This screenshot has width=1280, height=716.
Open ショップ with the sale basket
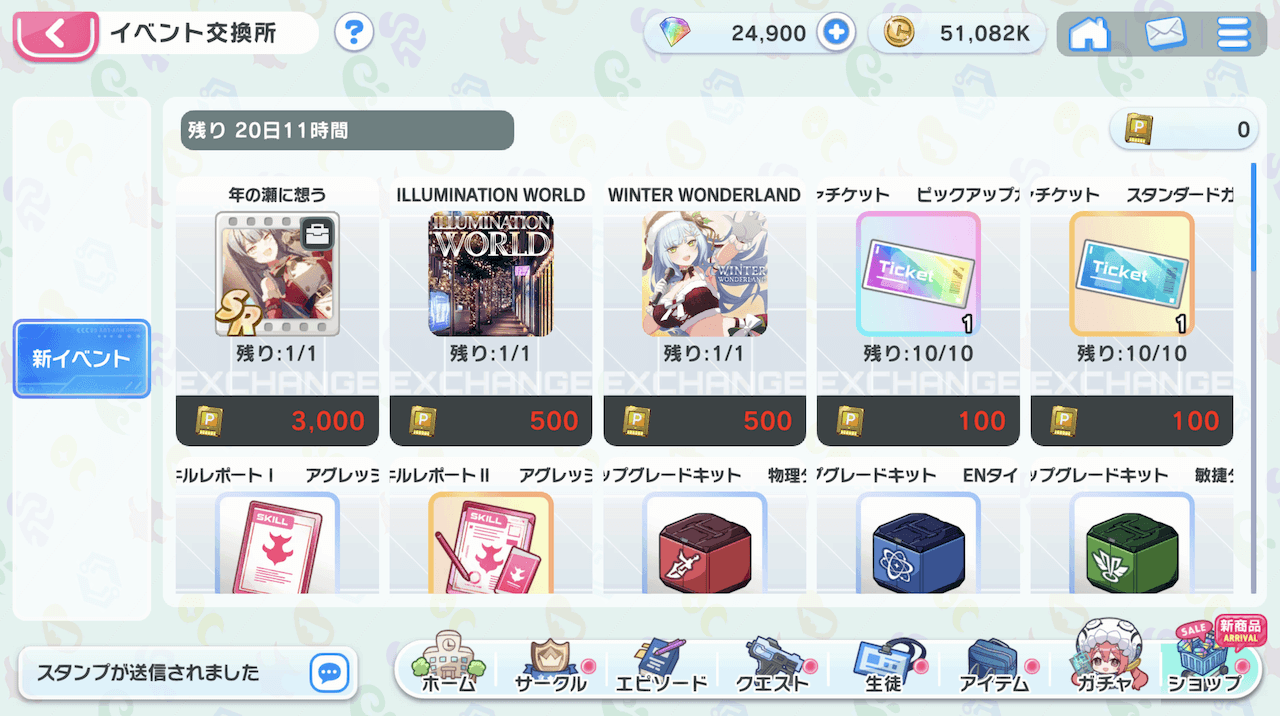click(1205, 660)
